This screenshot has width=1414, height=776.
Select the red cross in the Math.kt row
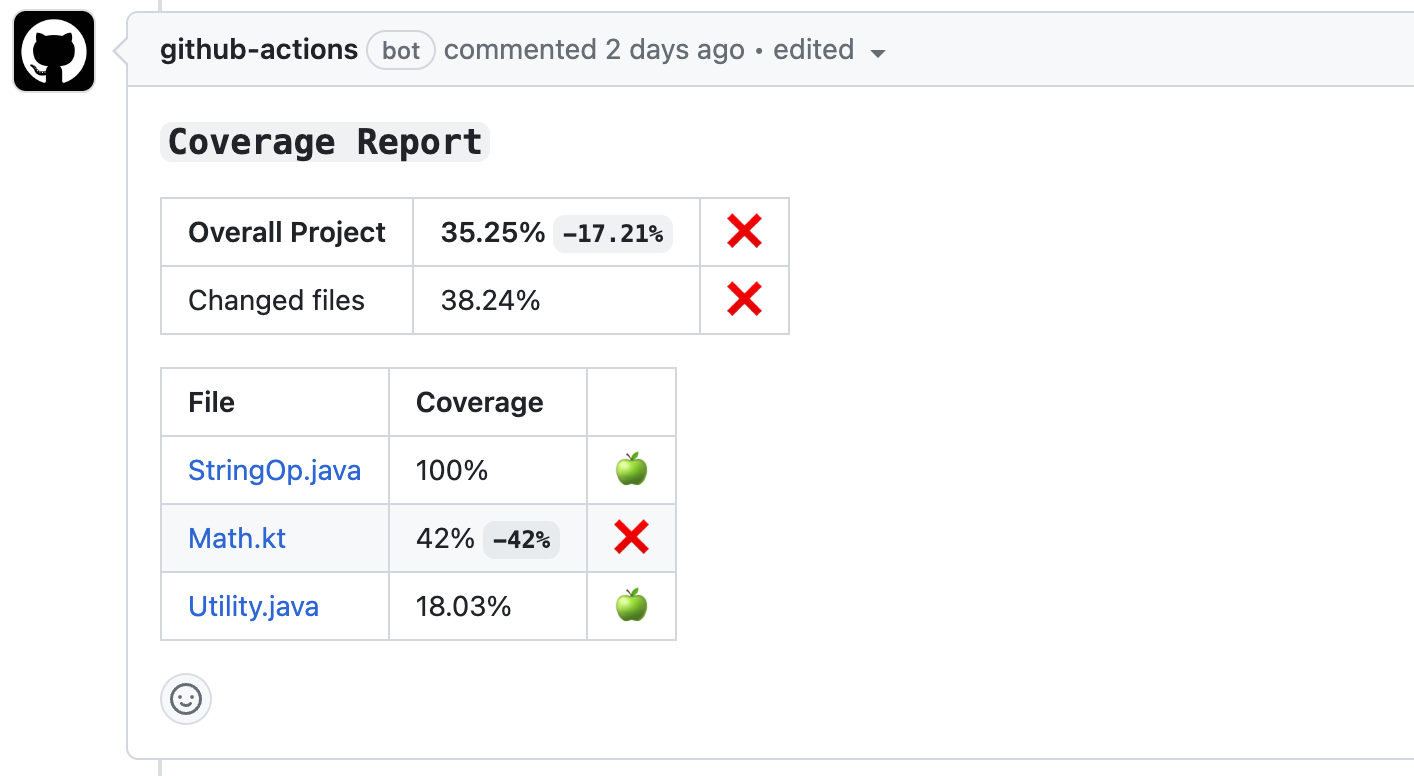[x=632, y=537]
